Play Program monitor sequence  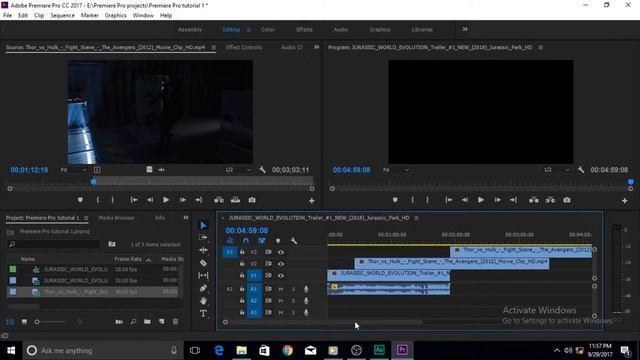481,200
